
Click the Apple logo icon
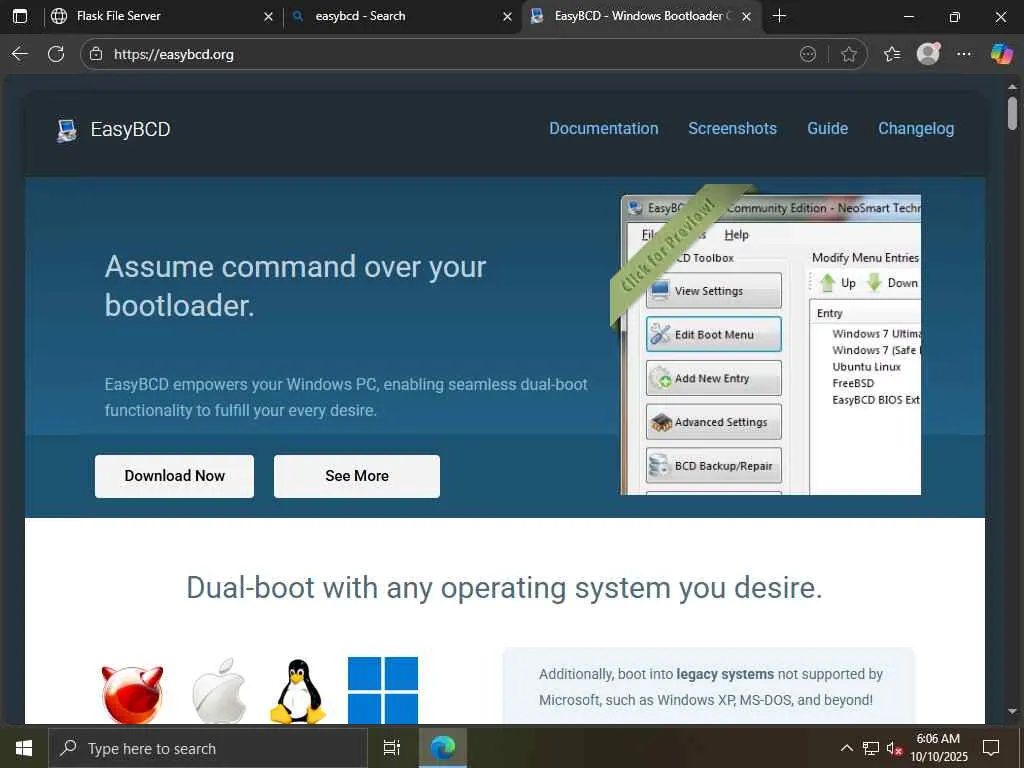click(x=219, y=691)
